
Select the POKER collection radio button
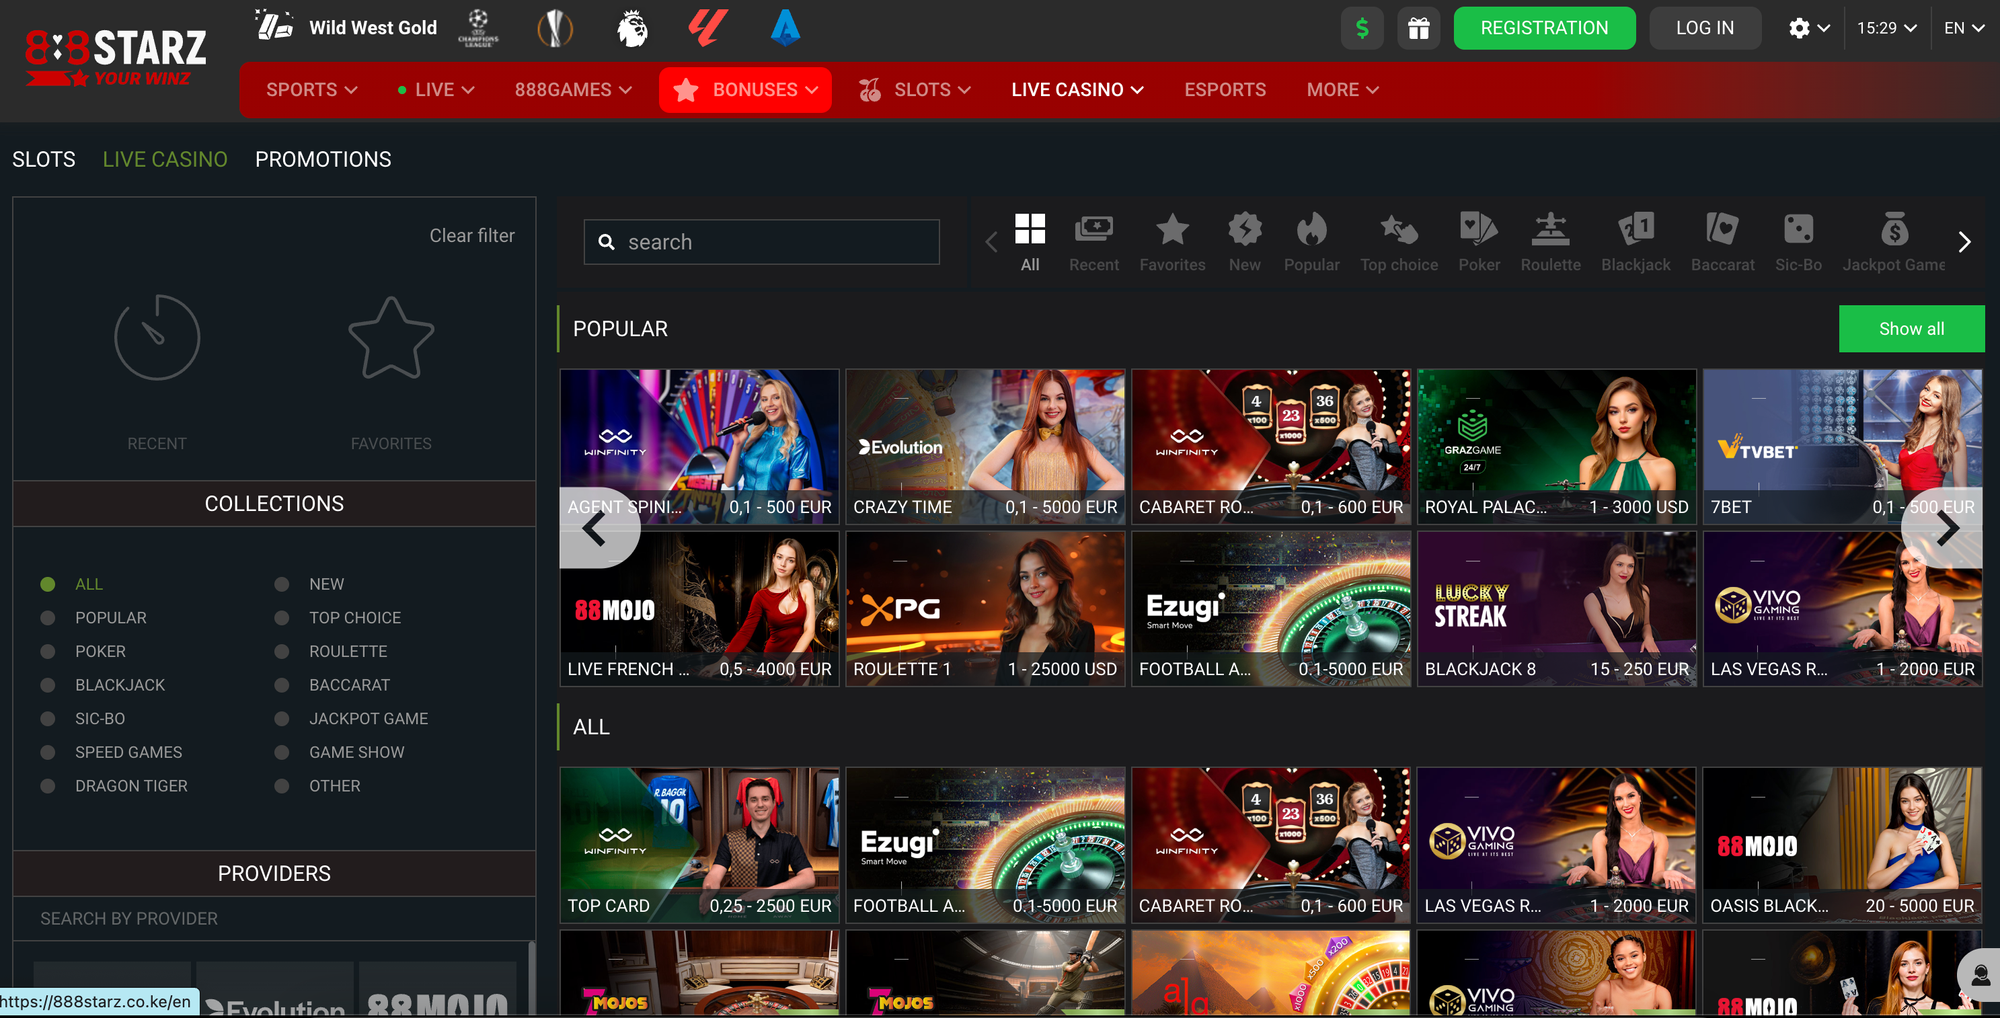click(47, 651)
